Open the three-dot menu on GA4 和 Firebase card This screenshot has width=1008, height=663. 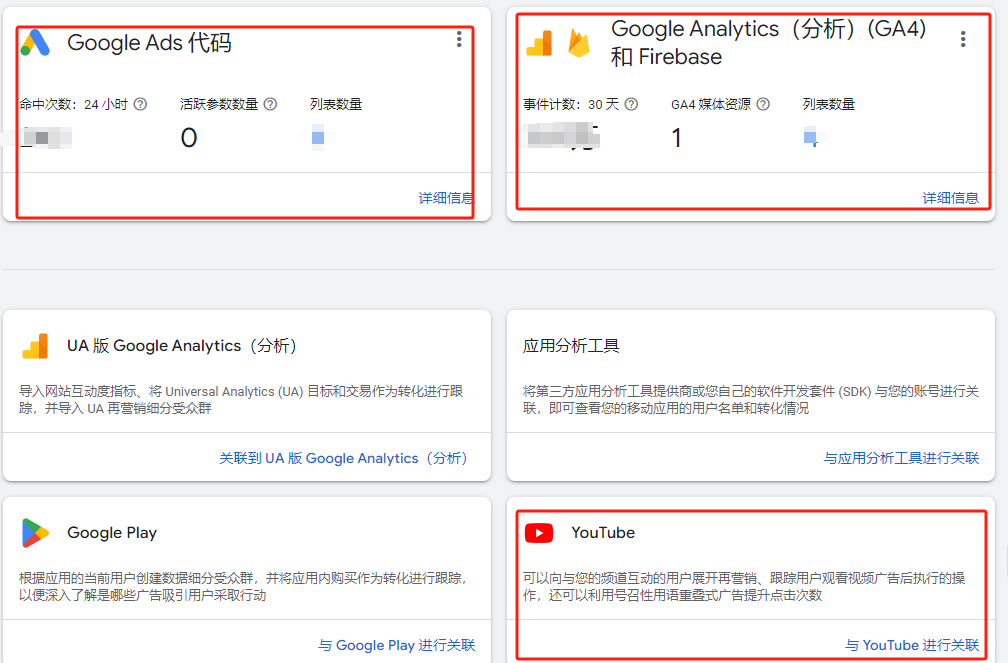click(x=963, y=39)
